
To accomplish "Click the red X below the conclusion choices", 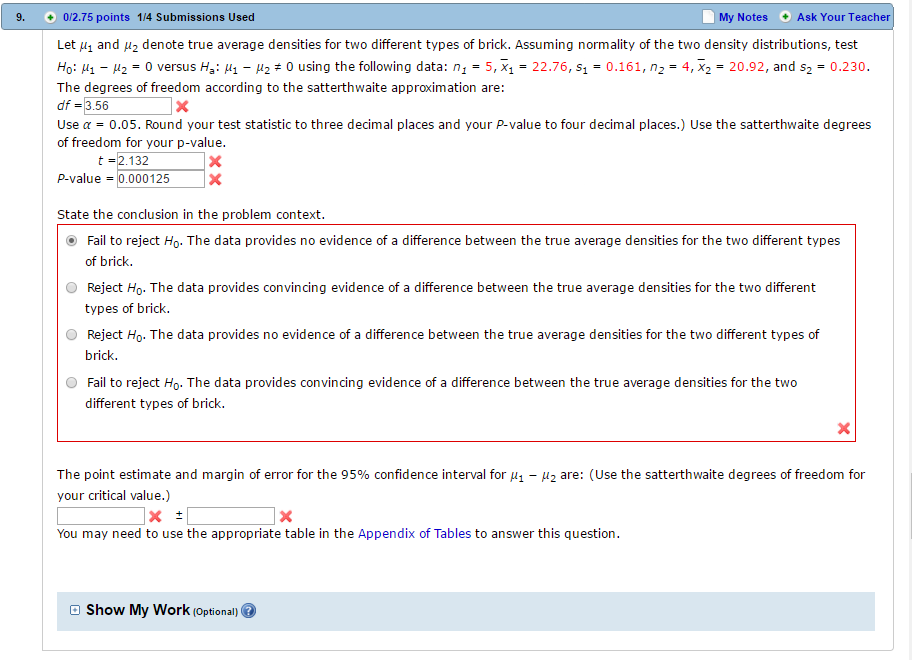I will coord(844,429).
